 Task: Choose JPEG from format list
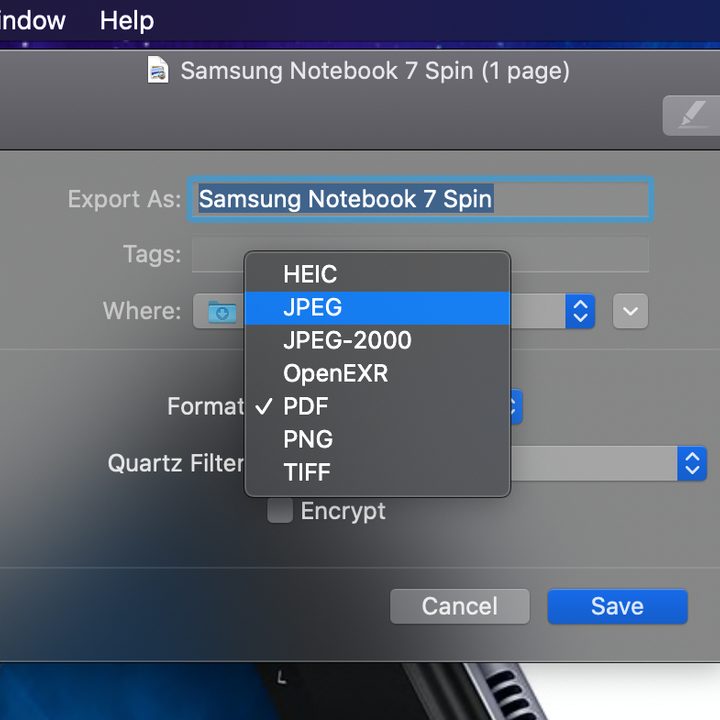pyautogui.click(x=377, y=307)
